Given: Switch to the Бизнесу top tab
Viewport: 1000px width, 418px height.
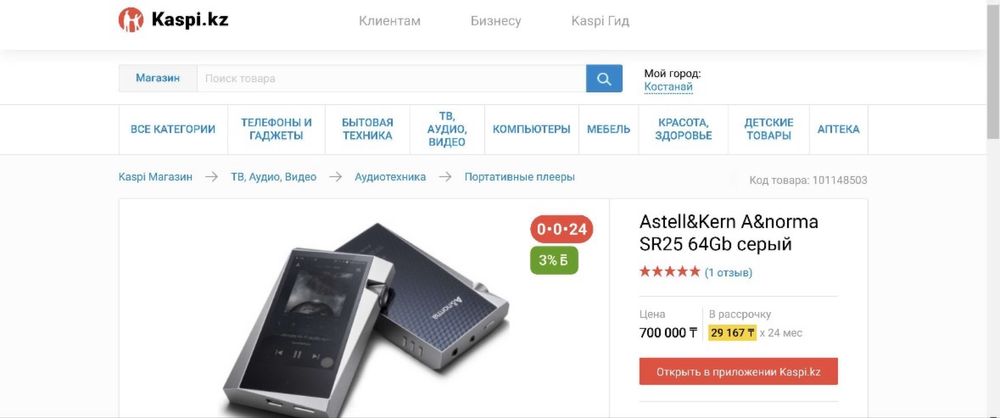Looking at the screenshot, I should [496, 21].
